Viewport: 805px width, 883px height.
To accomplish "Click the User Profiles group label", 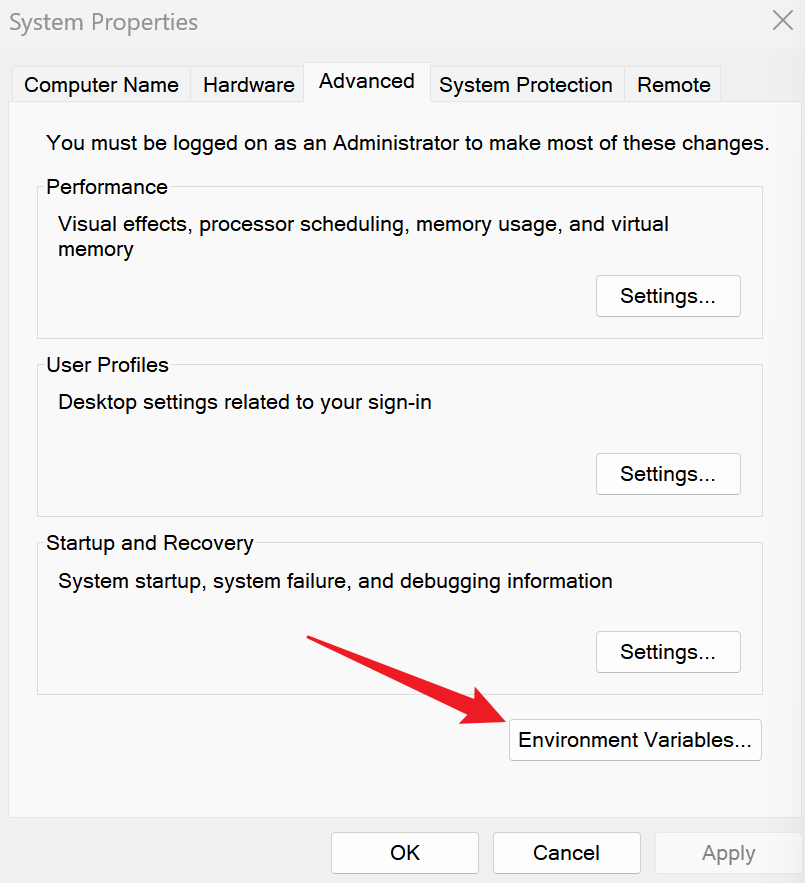I will [x=108, y=365].
